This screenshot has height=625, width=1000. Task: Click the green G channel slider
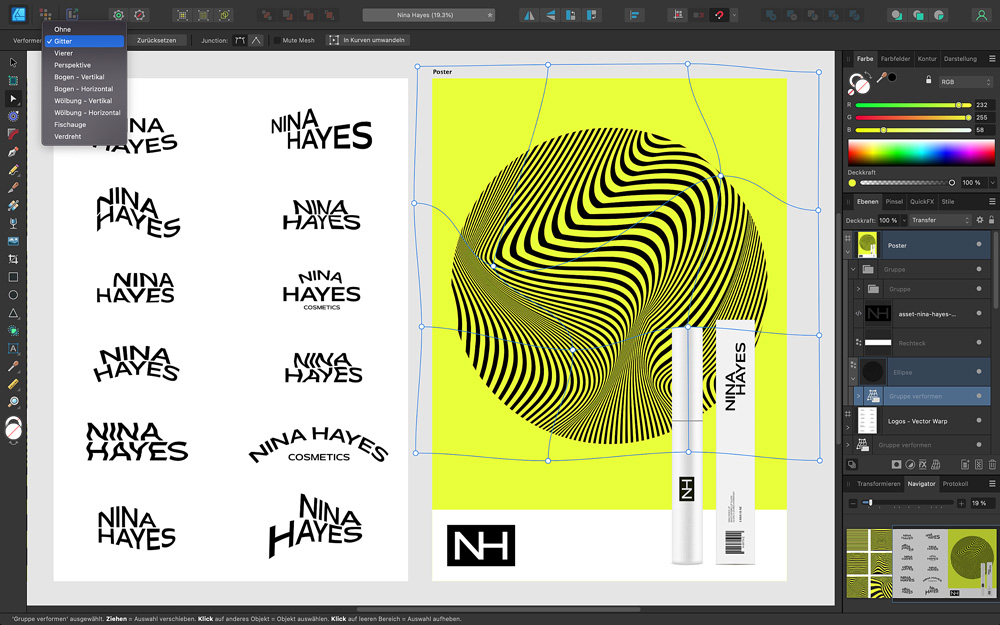(x=910, y=117)
